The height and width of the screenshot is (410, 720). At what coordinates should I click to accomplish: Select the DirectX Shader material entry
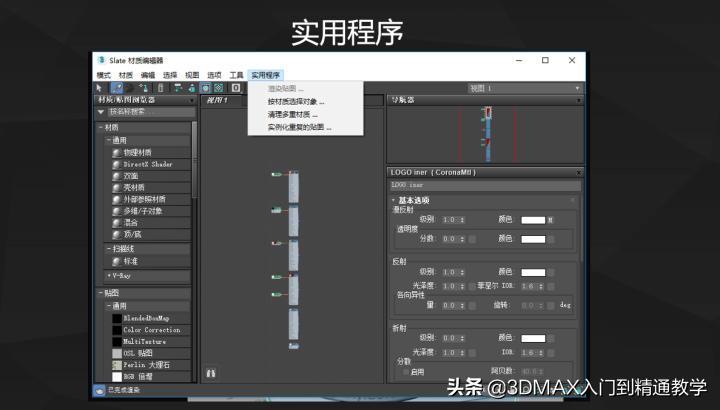(151, 164)
